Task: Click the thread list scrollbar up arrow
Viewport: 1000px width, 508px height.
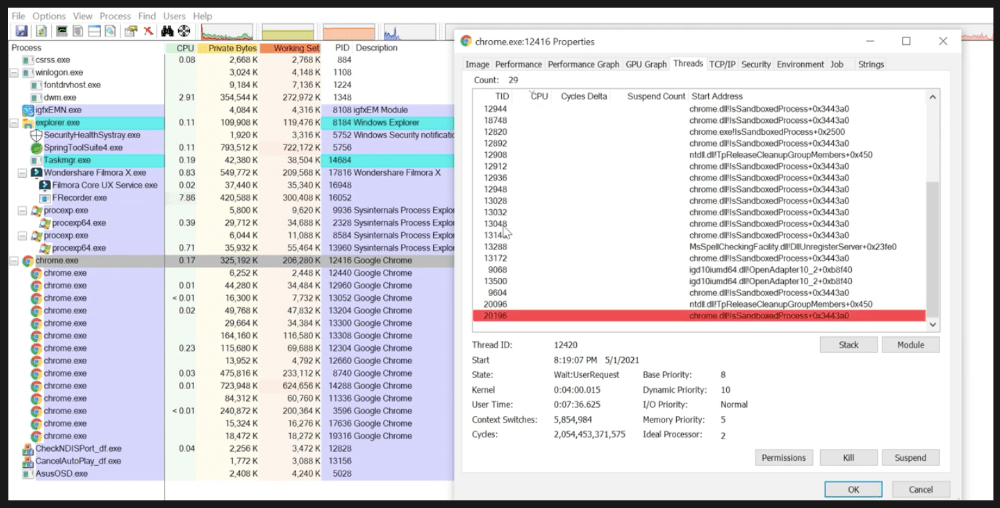Action: (x=932, y=97)
